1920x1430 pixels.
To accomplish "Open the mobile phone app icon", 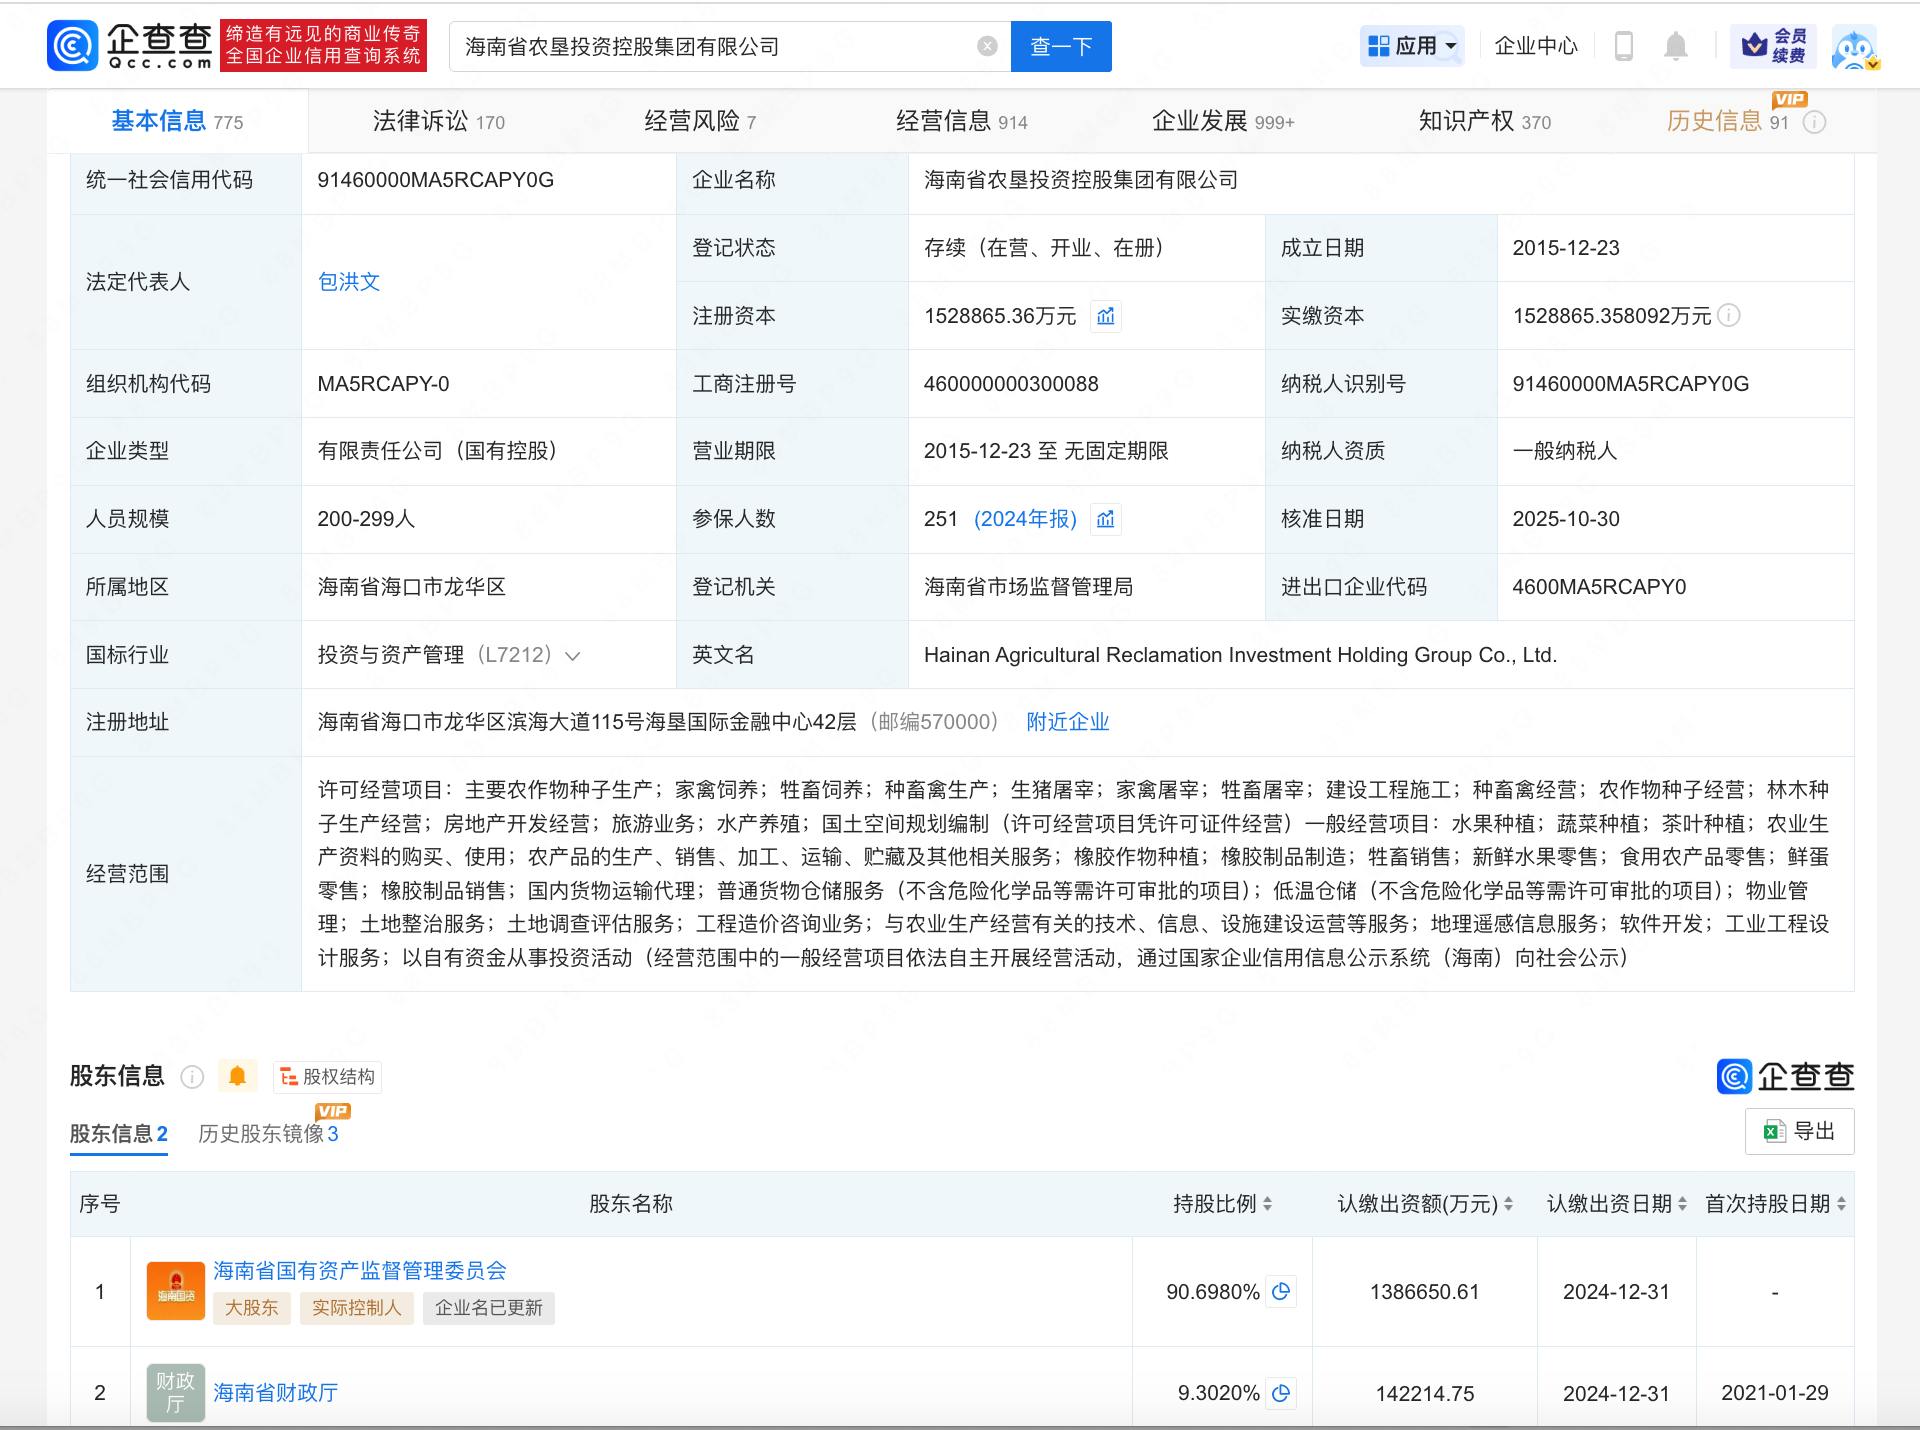I will pyautogui.click(x=1624, y=46).
